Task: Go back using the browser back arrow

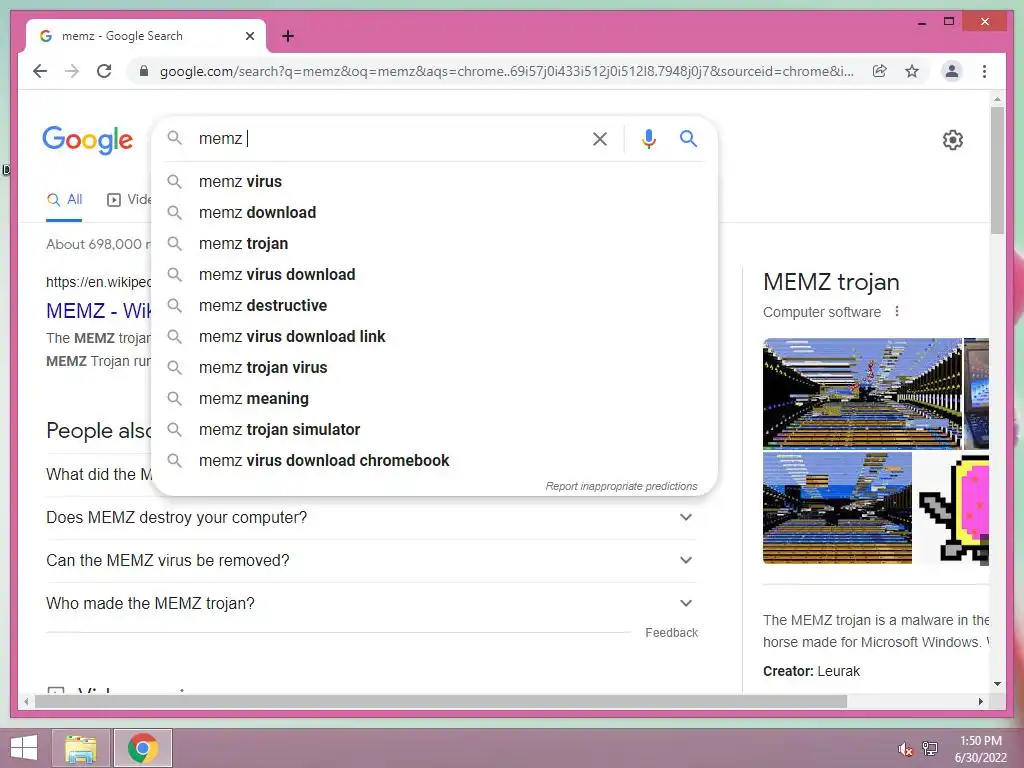Action: click(x=40, y=71)
